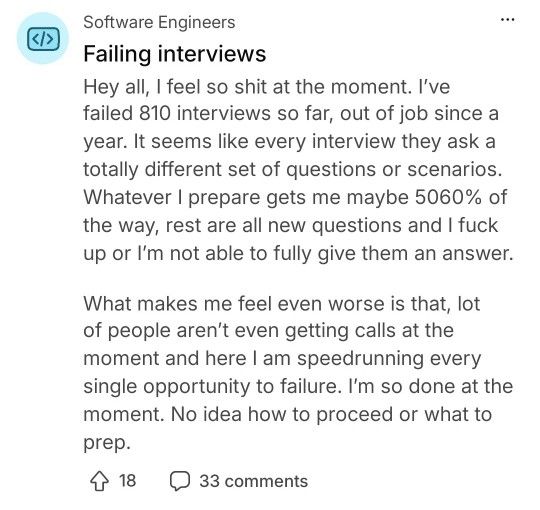This screenshot has width=540, height=510.
Task: Open the 33 comments link
Action: coord(253,481)
